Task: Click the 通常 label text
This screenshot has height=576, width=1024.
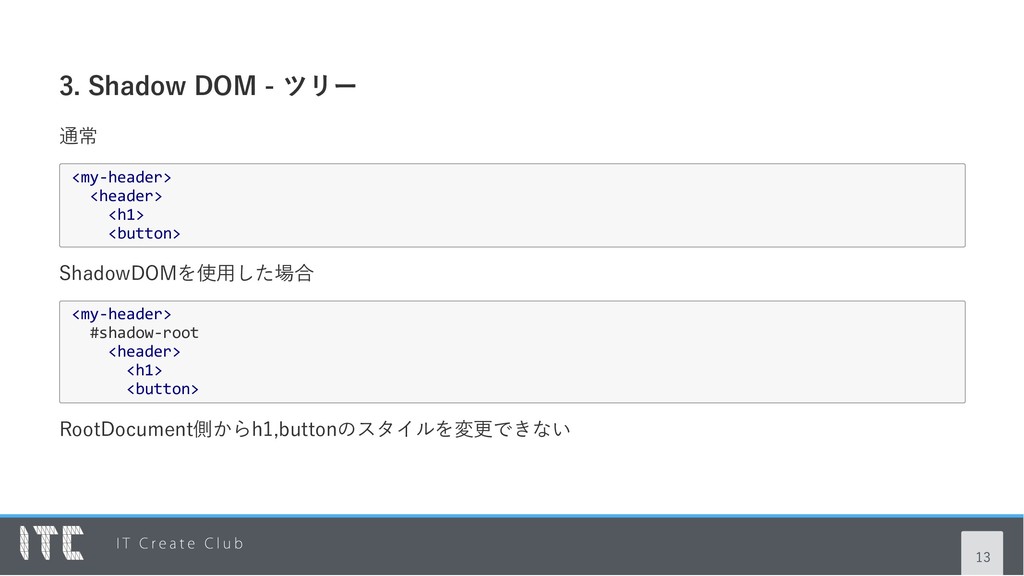Action: click(78, 136)
